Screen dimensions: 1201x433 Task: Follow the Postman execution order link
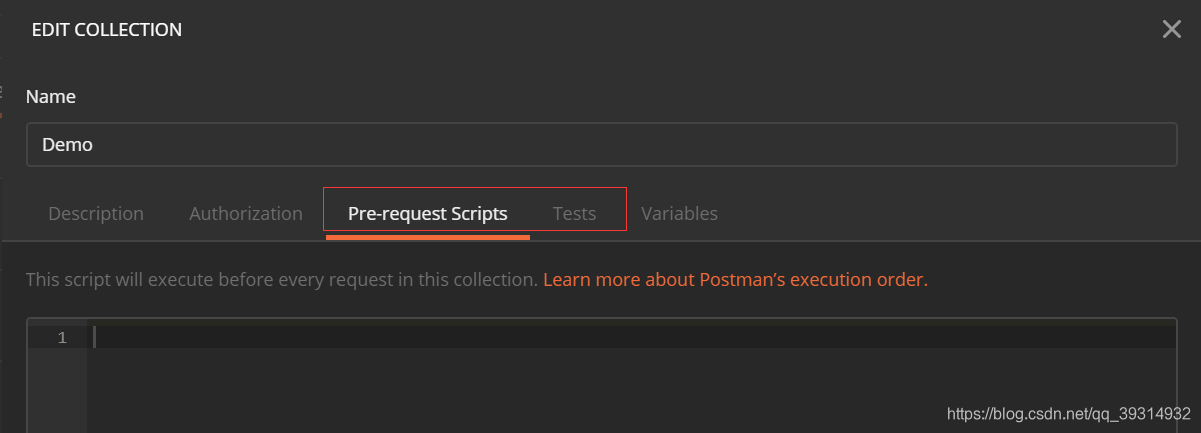pos(735,280)
